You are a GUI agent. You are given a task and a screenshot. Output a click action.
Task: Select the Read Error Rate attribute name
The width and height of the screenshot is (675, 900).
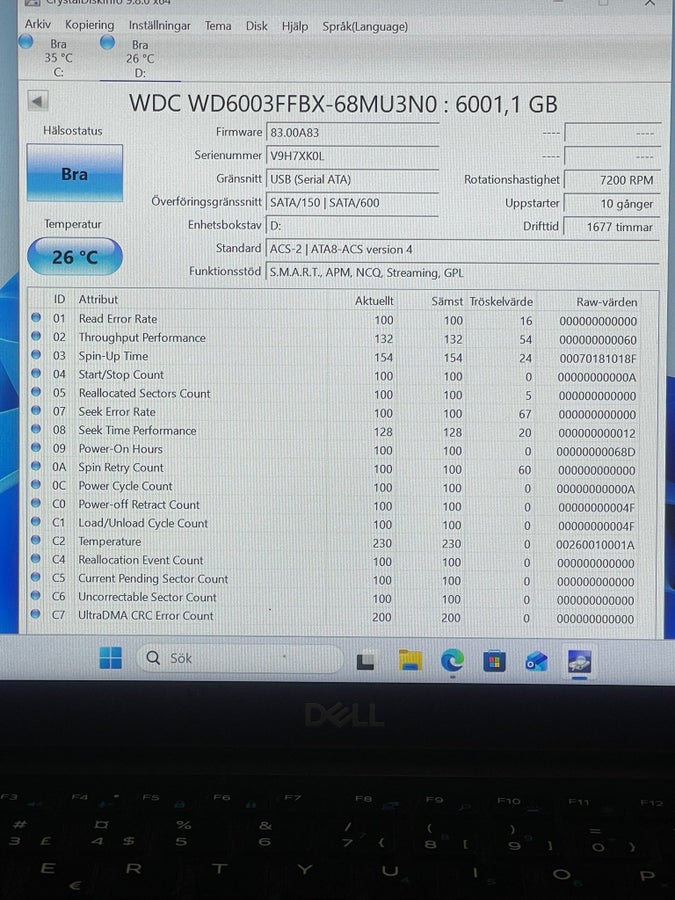coord(118,319)
